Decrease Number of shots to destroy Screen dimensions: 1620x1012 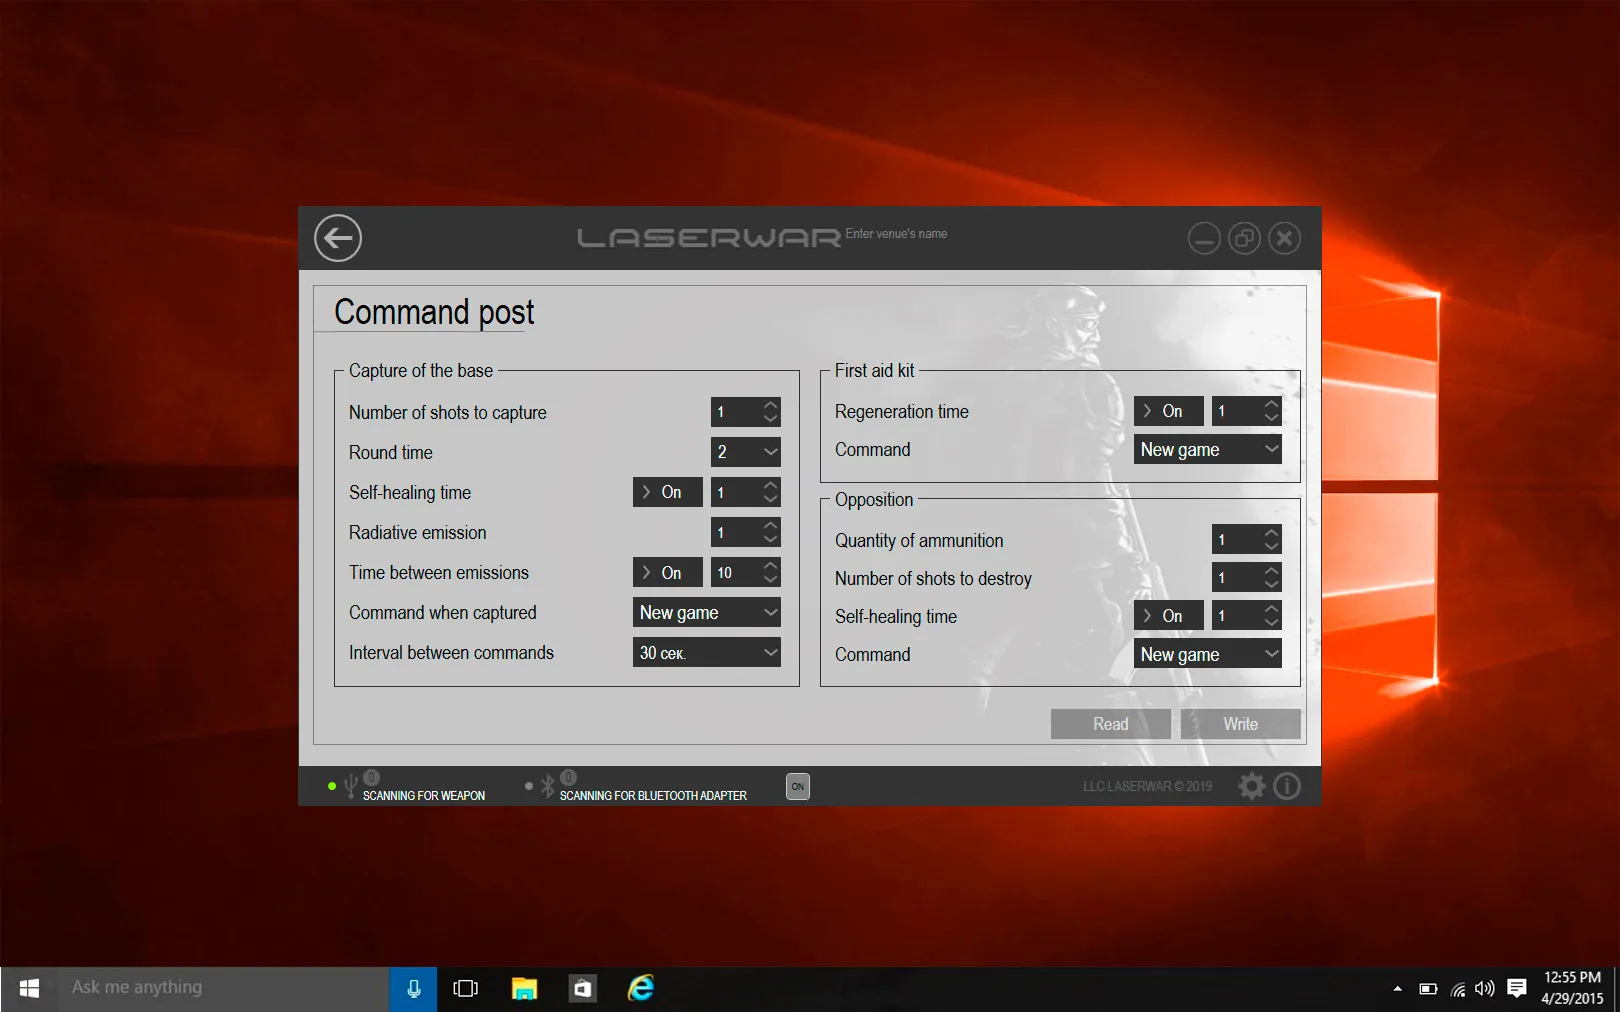1271,585
